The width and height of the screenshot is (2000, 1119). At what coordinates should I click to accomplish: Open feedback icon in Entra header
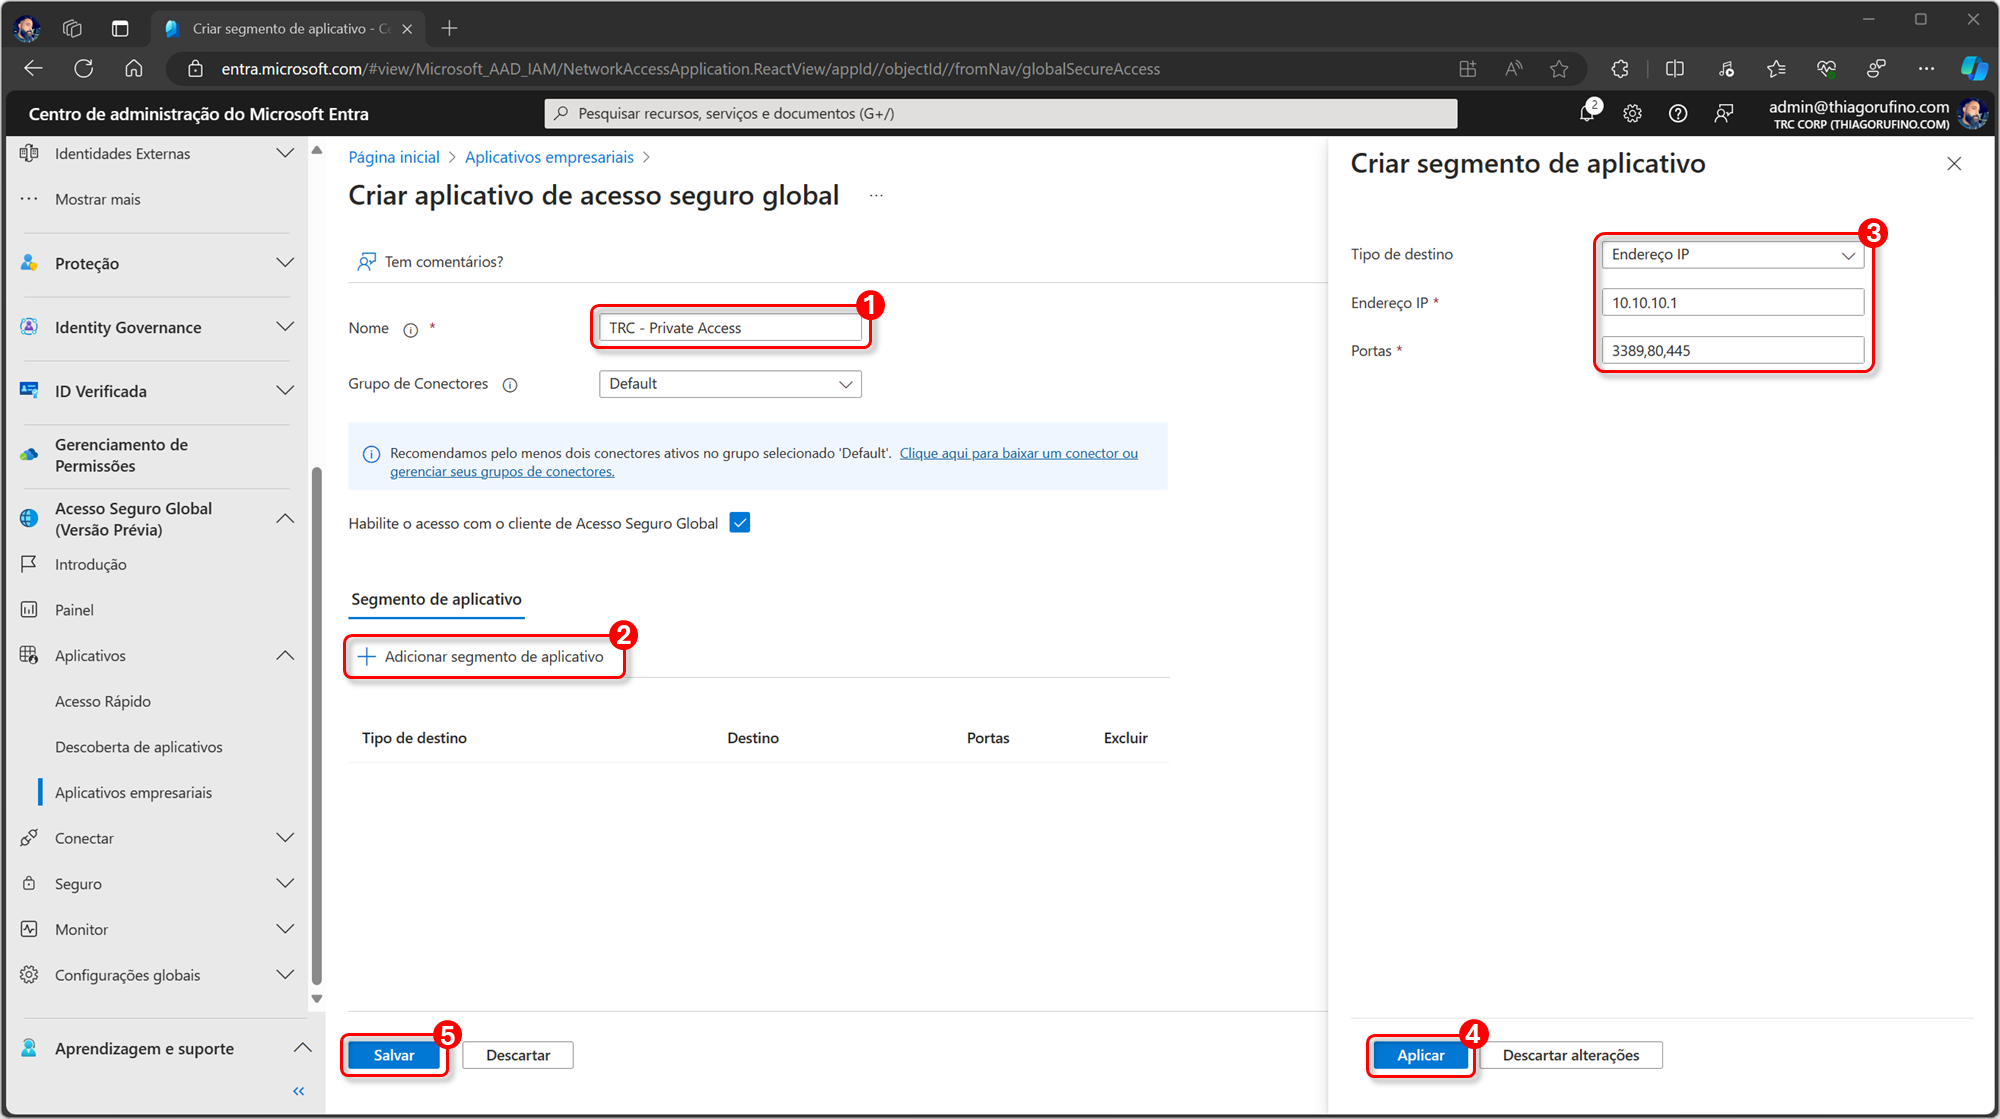tap(1724, 114)
